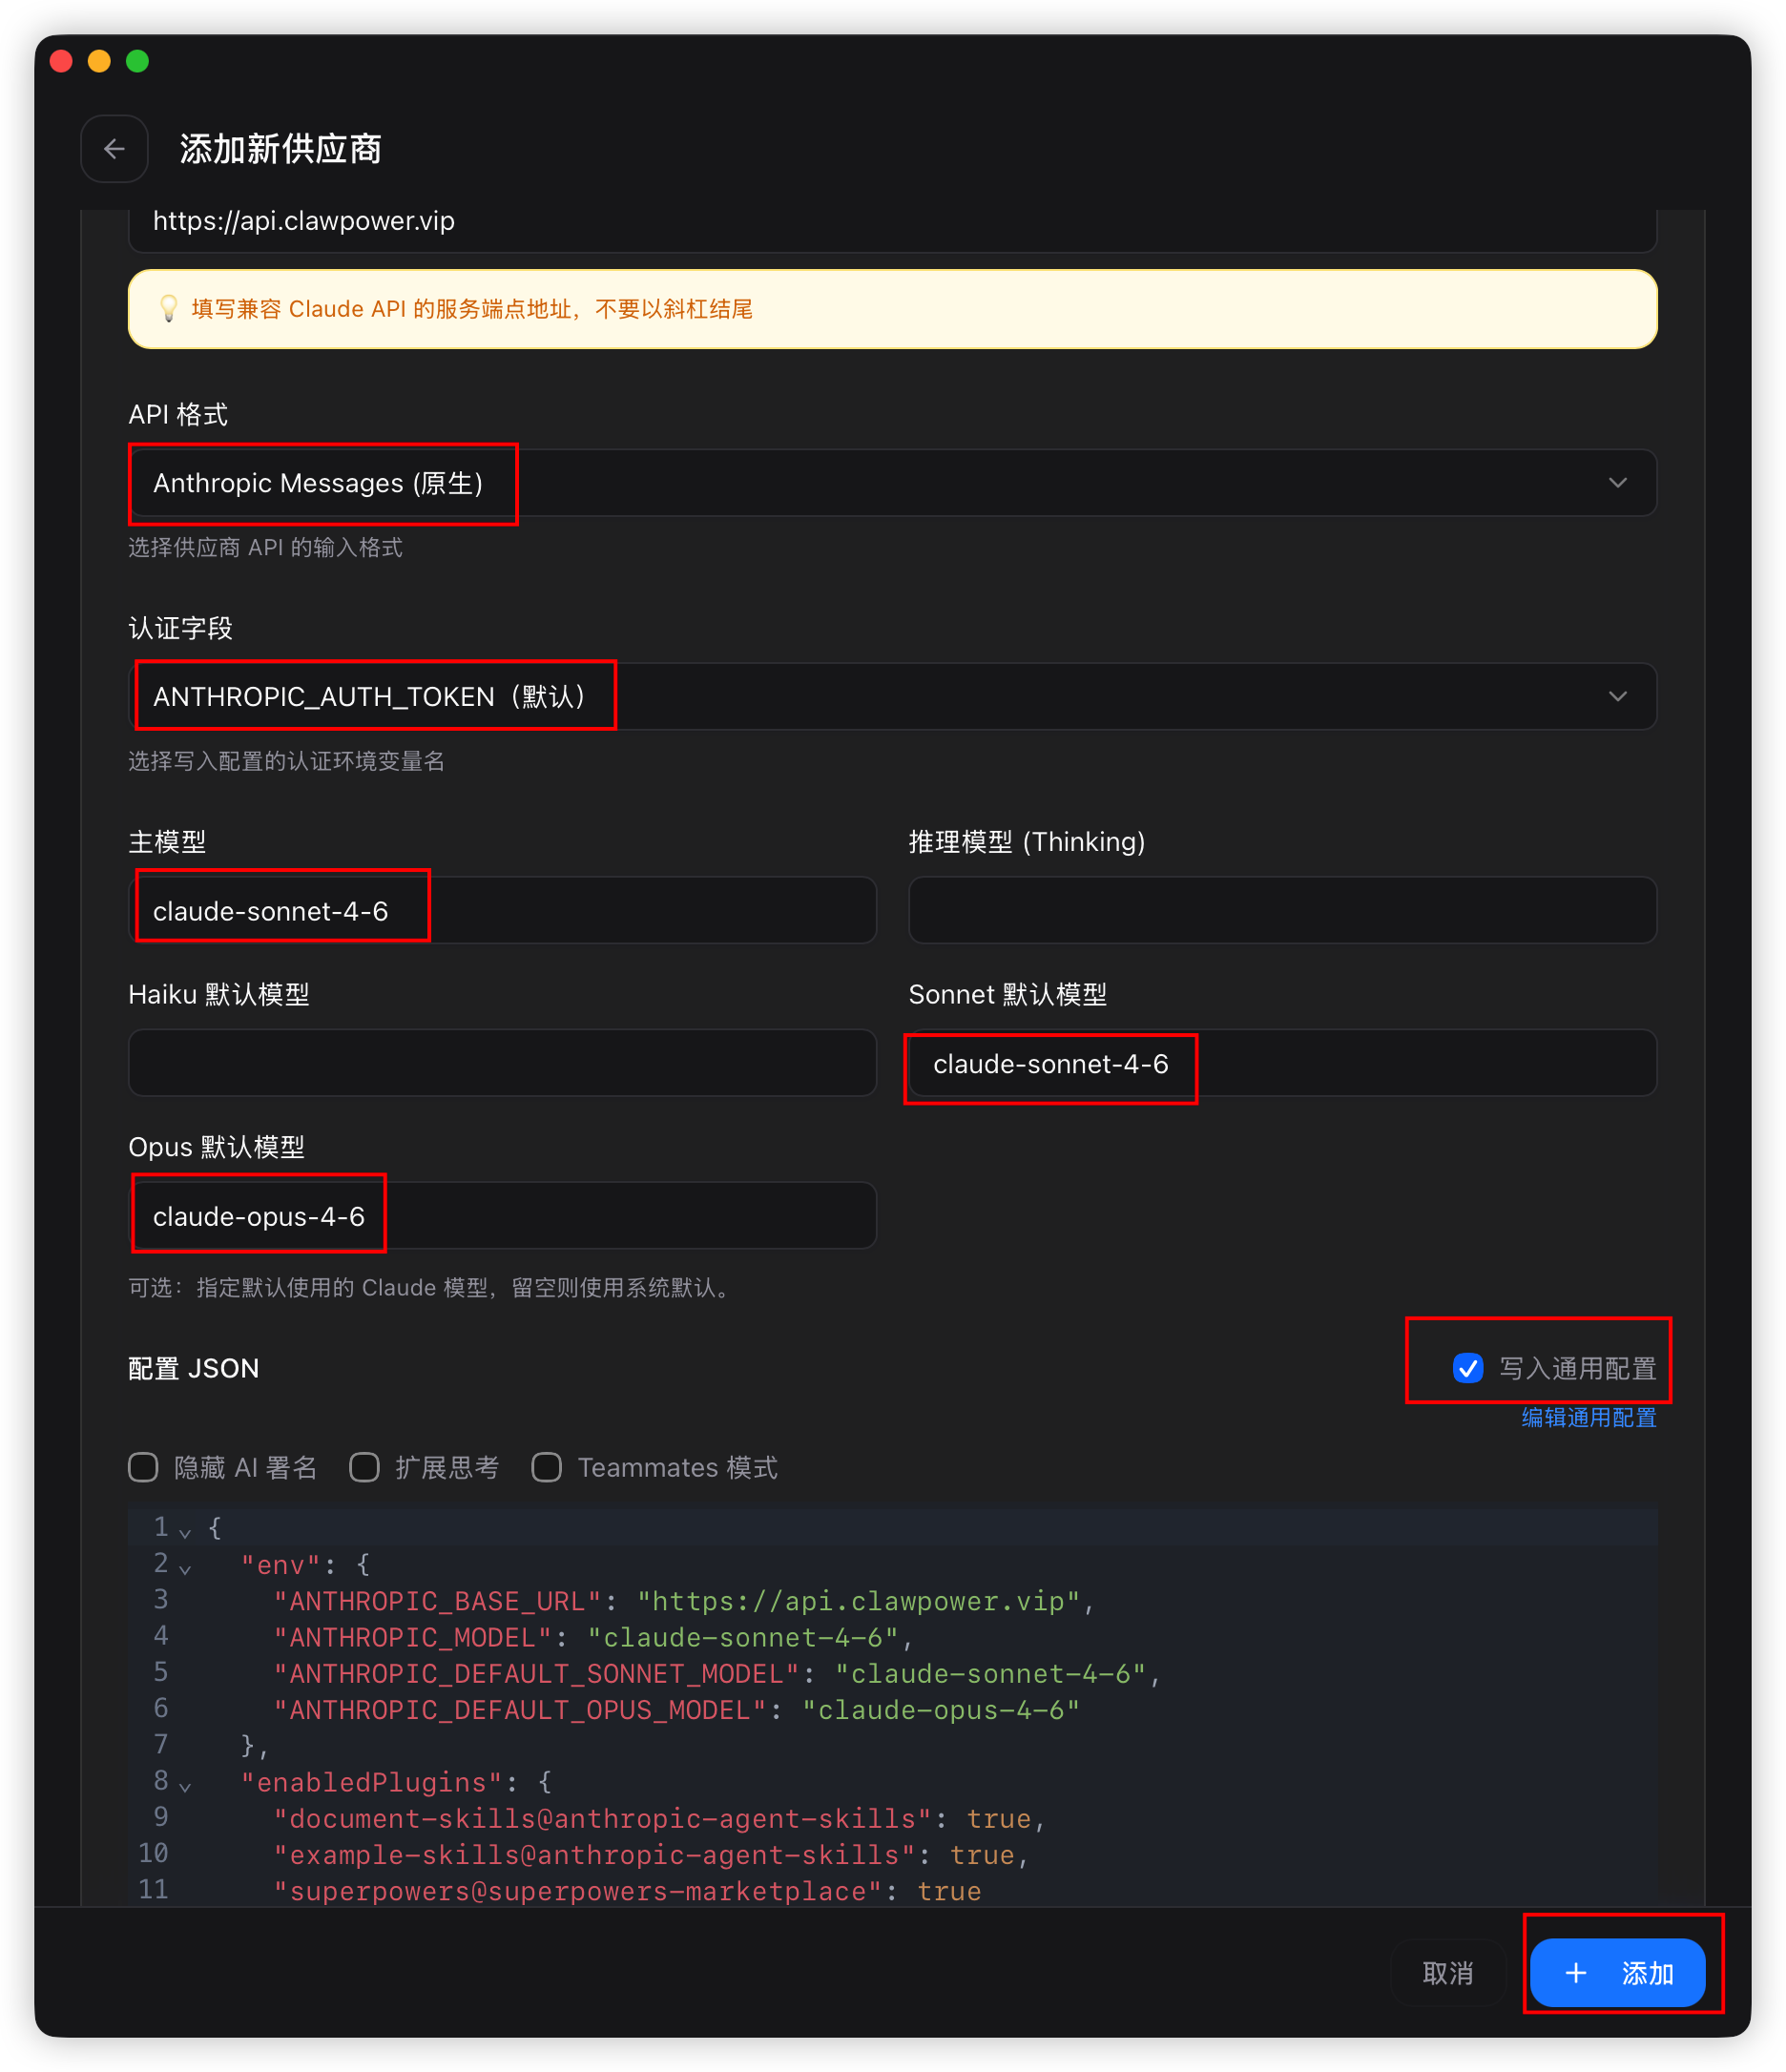Enable Teammates 模式 checkbox
The width and height of the screenshot is (1786, 2072).
(546, 1467)
